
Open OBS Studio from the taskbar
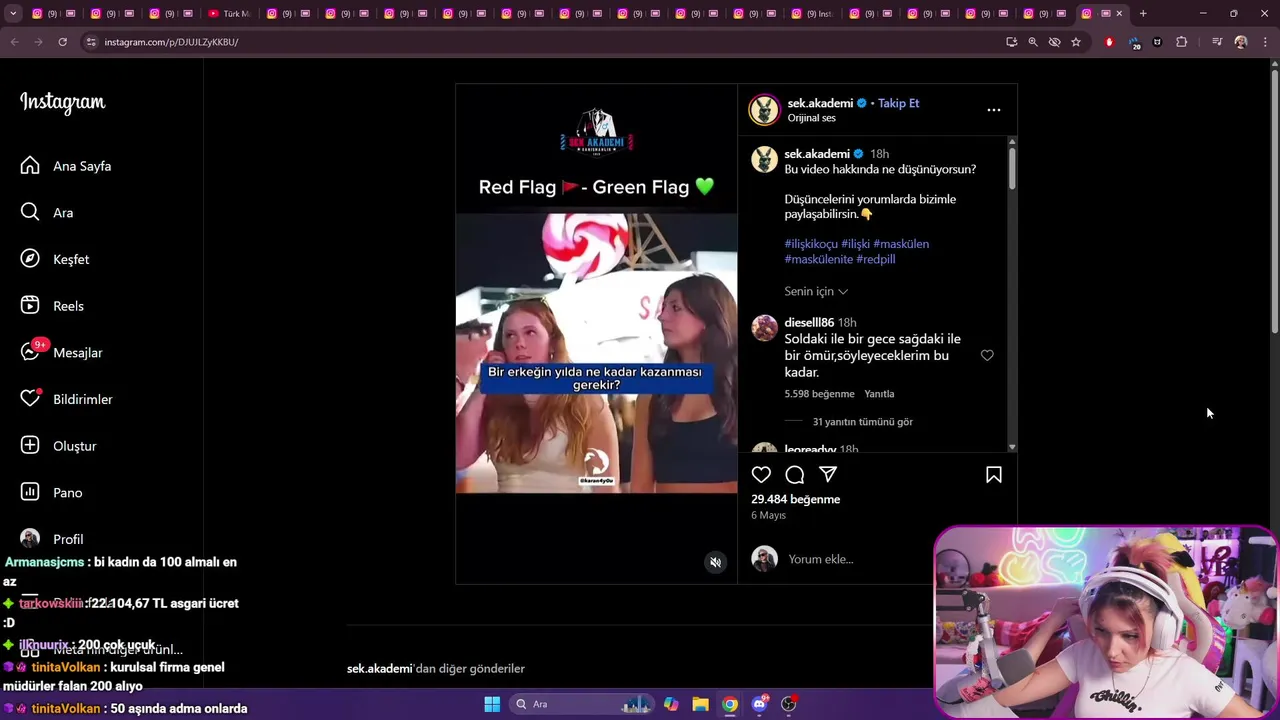(x=788, y=704)
